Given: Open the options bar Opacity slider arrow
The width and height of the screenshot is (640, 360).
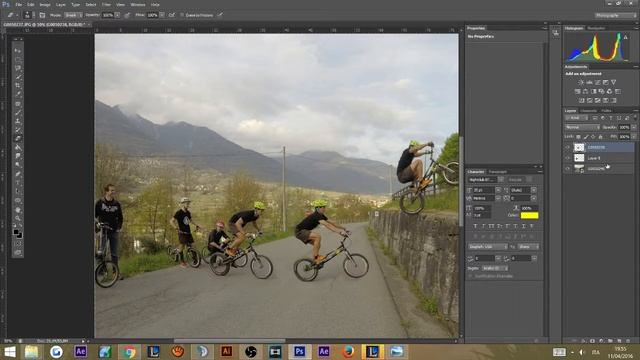Looking at the screenshot, I should coord(118,15).
